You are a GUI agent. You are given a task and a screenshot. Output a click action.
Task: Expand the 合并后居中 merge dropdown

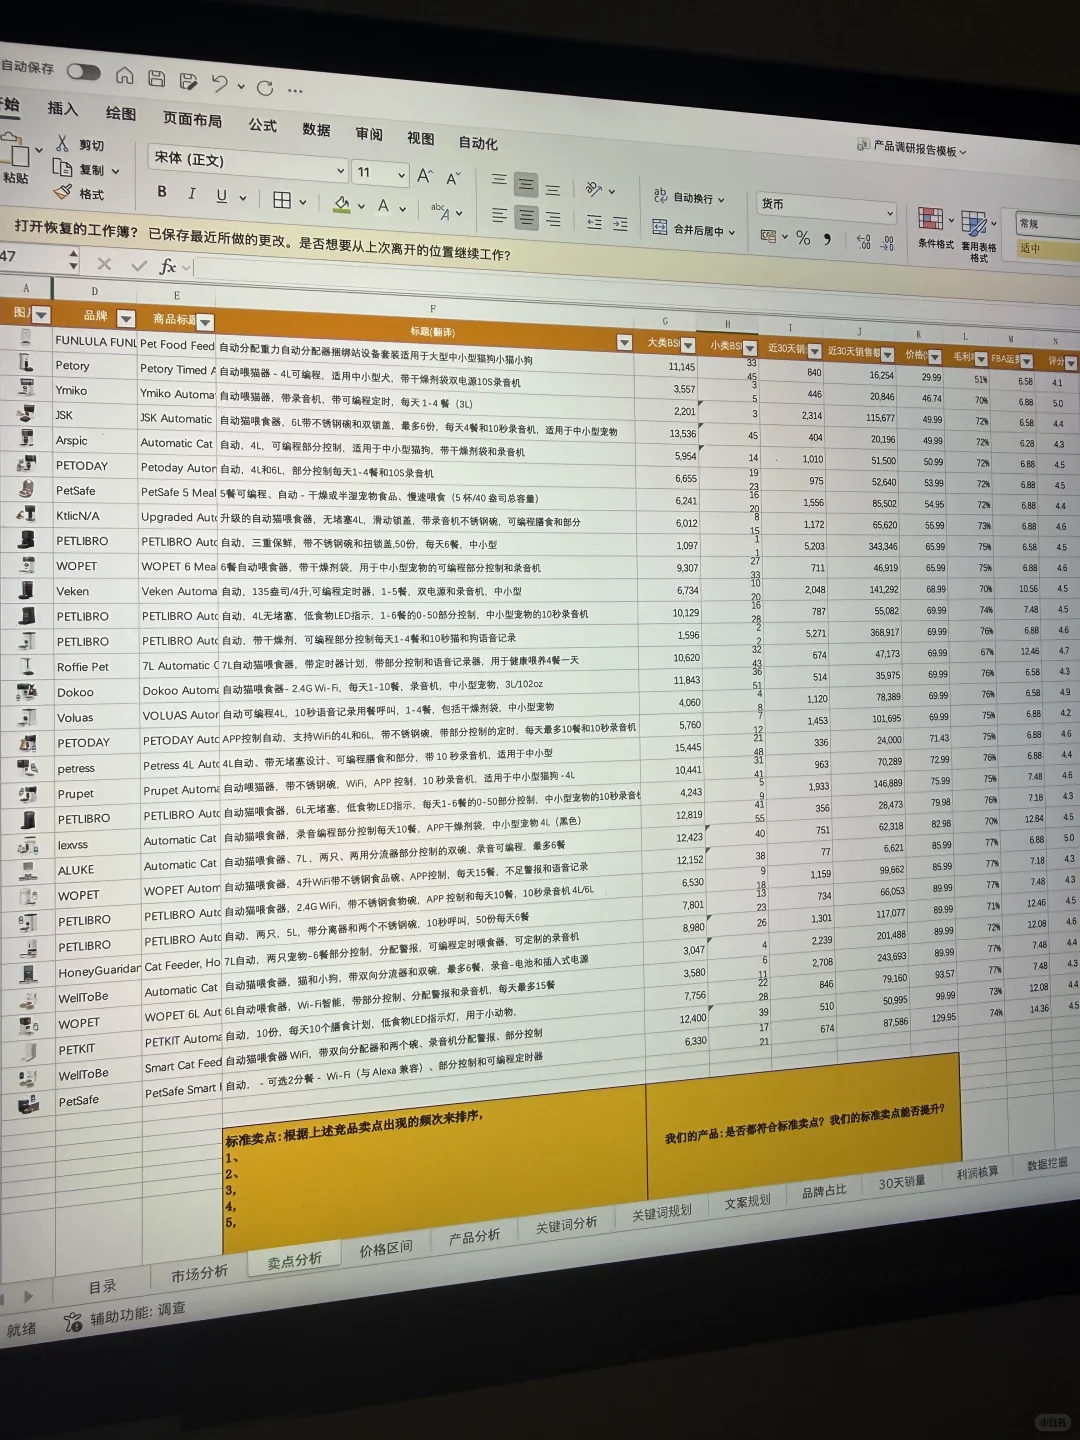pos(733,232)
